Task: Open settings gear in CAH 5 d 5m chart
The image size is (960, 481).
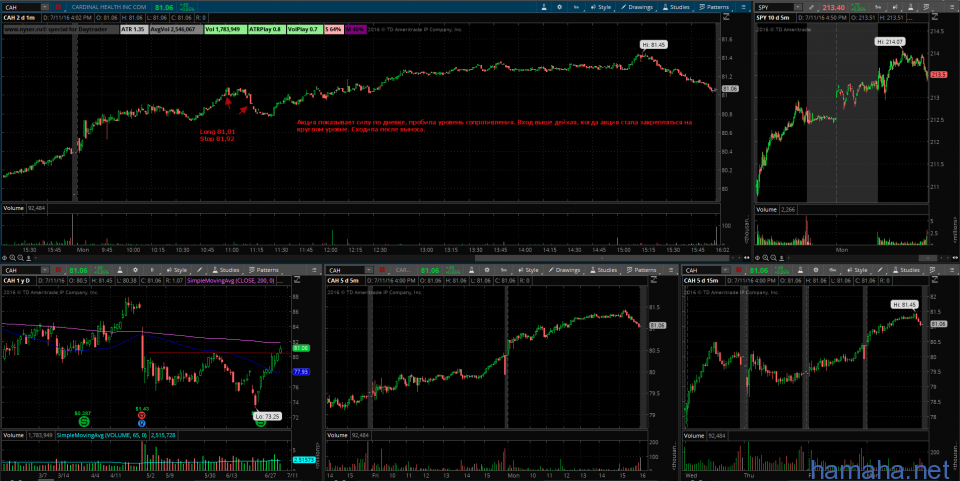Action: [487, 270]
